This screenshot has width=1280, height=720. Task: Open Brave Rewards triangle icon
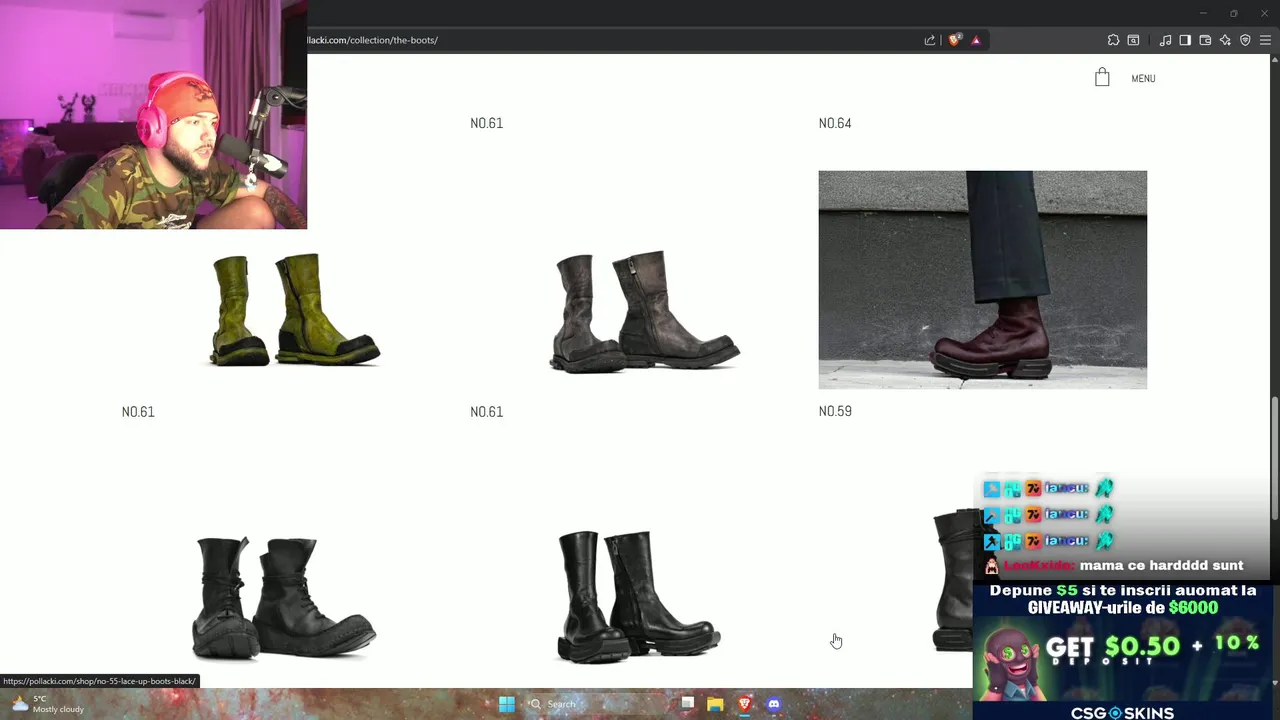click(976, 40)
